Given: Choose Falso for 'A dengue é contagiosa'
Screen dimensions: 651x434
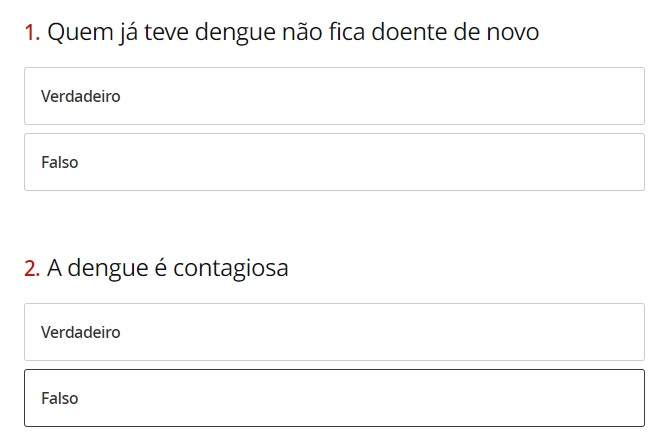Looking at the screenshot, I should tap(334, 398).
